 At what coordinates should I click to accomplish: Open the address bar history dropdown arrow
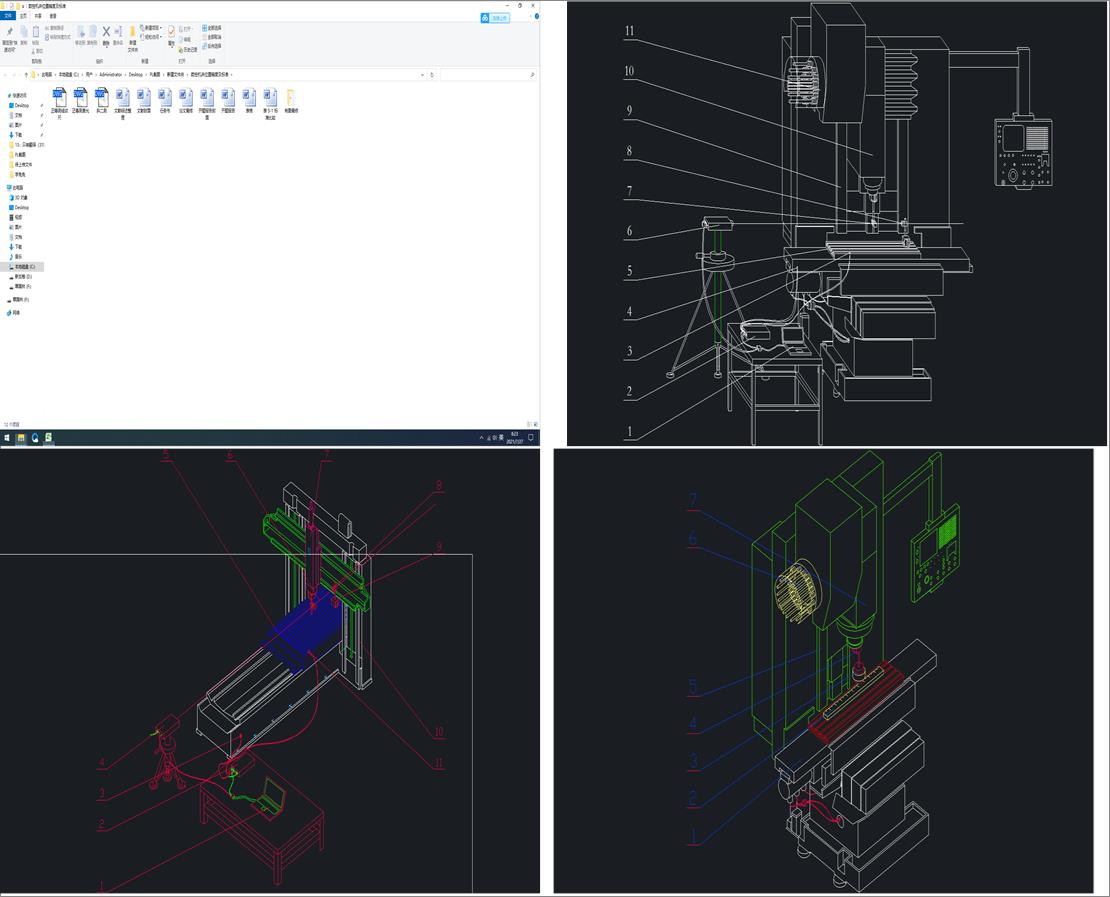(x=423, y=75)
